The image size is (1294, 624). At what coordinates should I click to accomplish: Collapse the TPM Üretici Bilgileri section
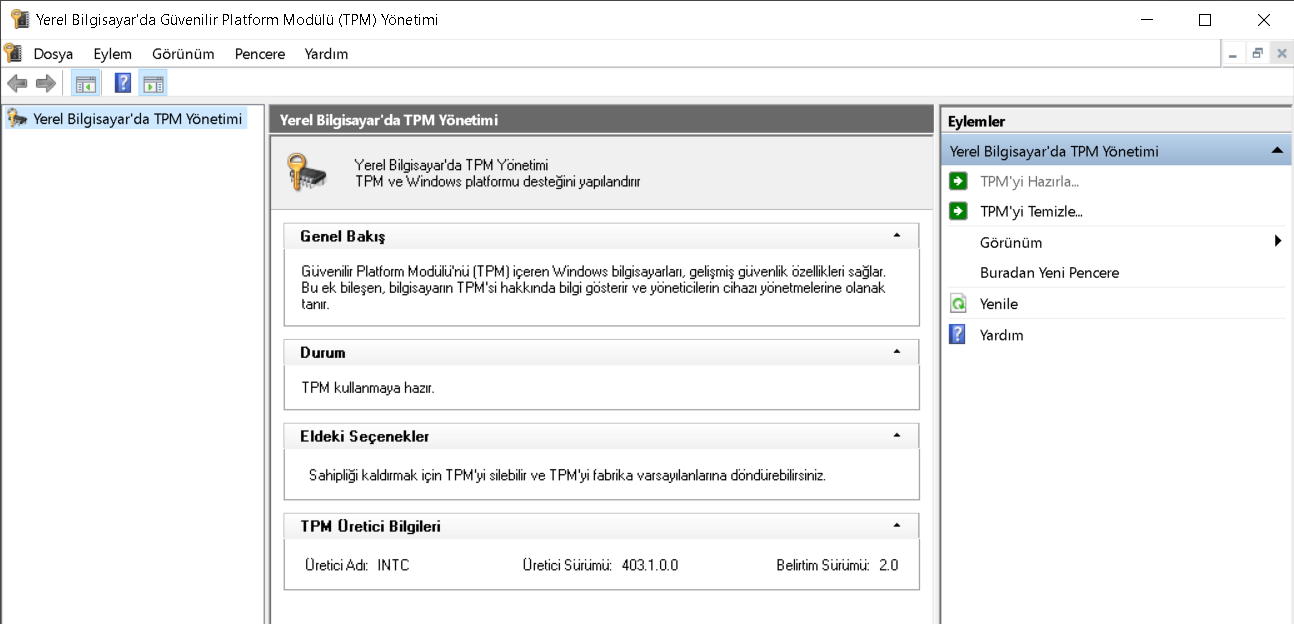point(897,525)
